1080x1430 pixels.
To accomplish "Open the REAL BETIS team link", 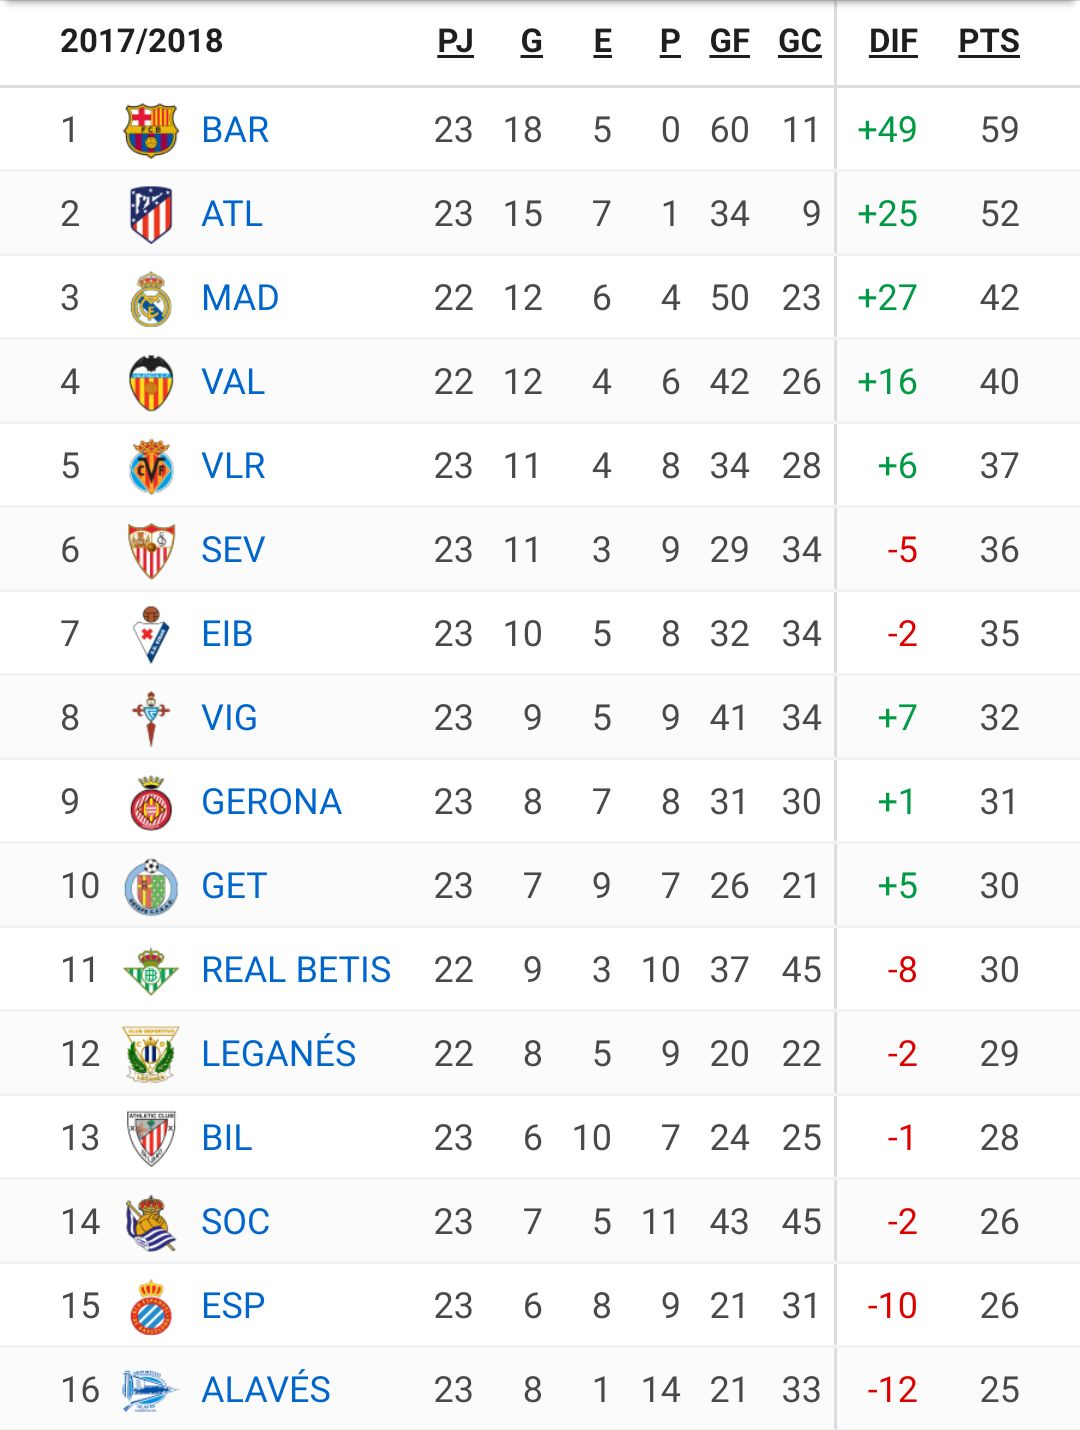I will point(296,970).
